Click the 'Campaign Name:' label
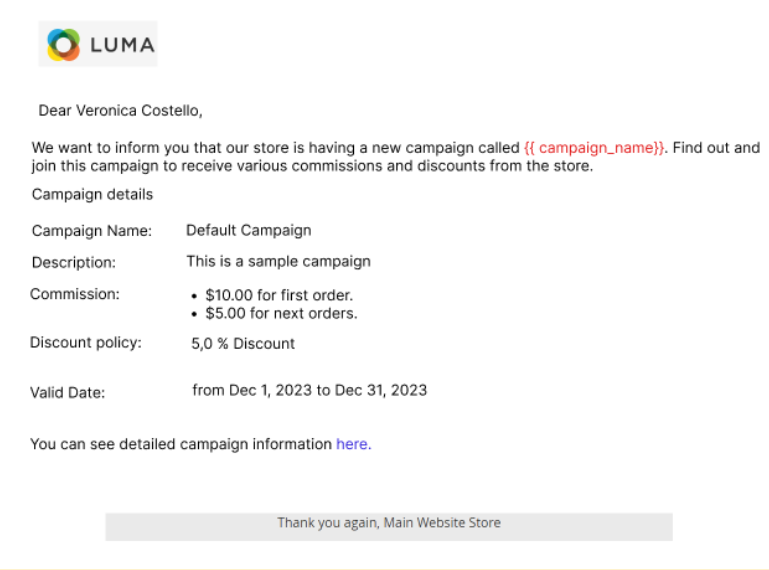769x570 pixels. 92,231
